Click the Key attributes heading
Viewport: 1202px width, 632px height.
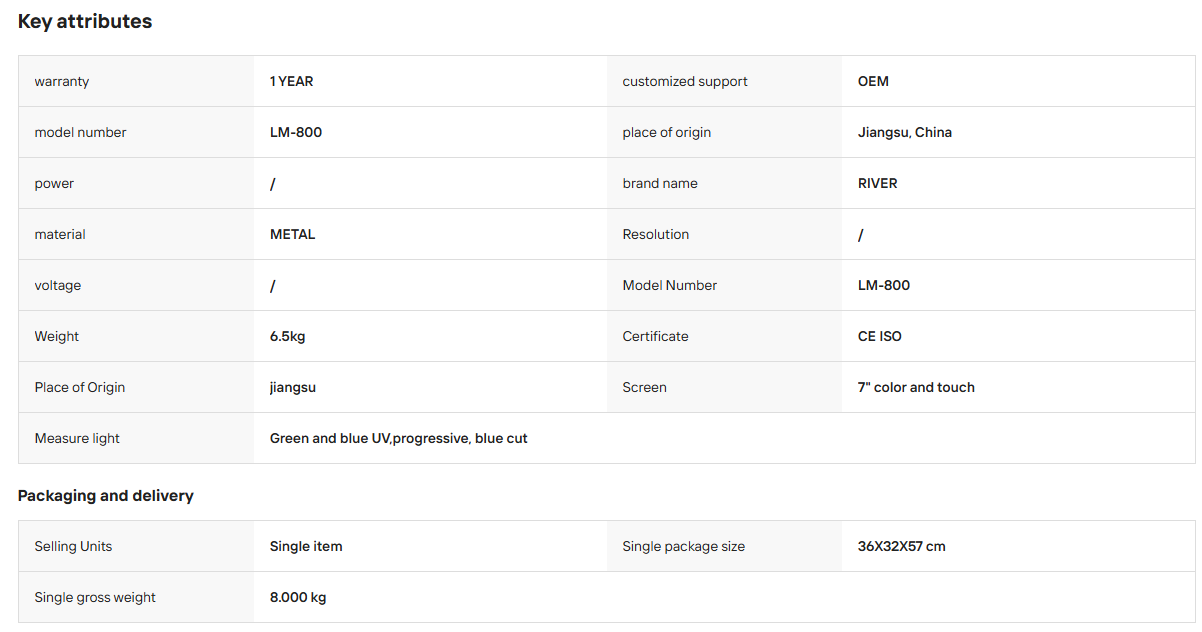(85, 21)
